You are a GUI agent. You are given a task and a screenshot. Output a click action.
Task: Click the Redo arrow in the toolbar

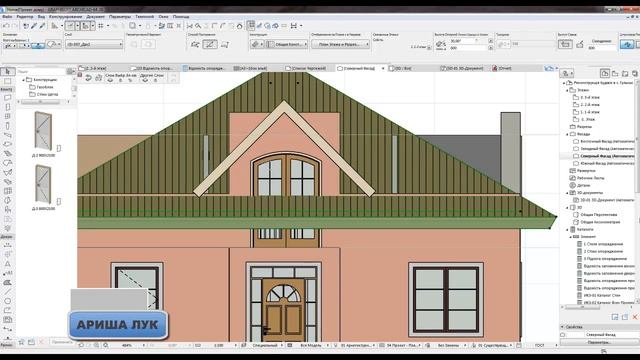coord(15,26)
